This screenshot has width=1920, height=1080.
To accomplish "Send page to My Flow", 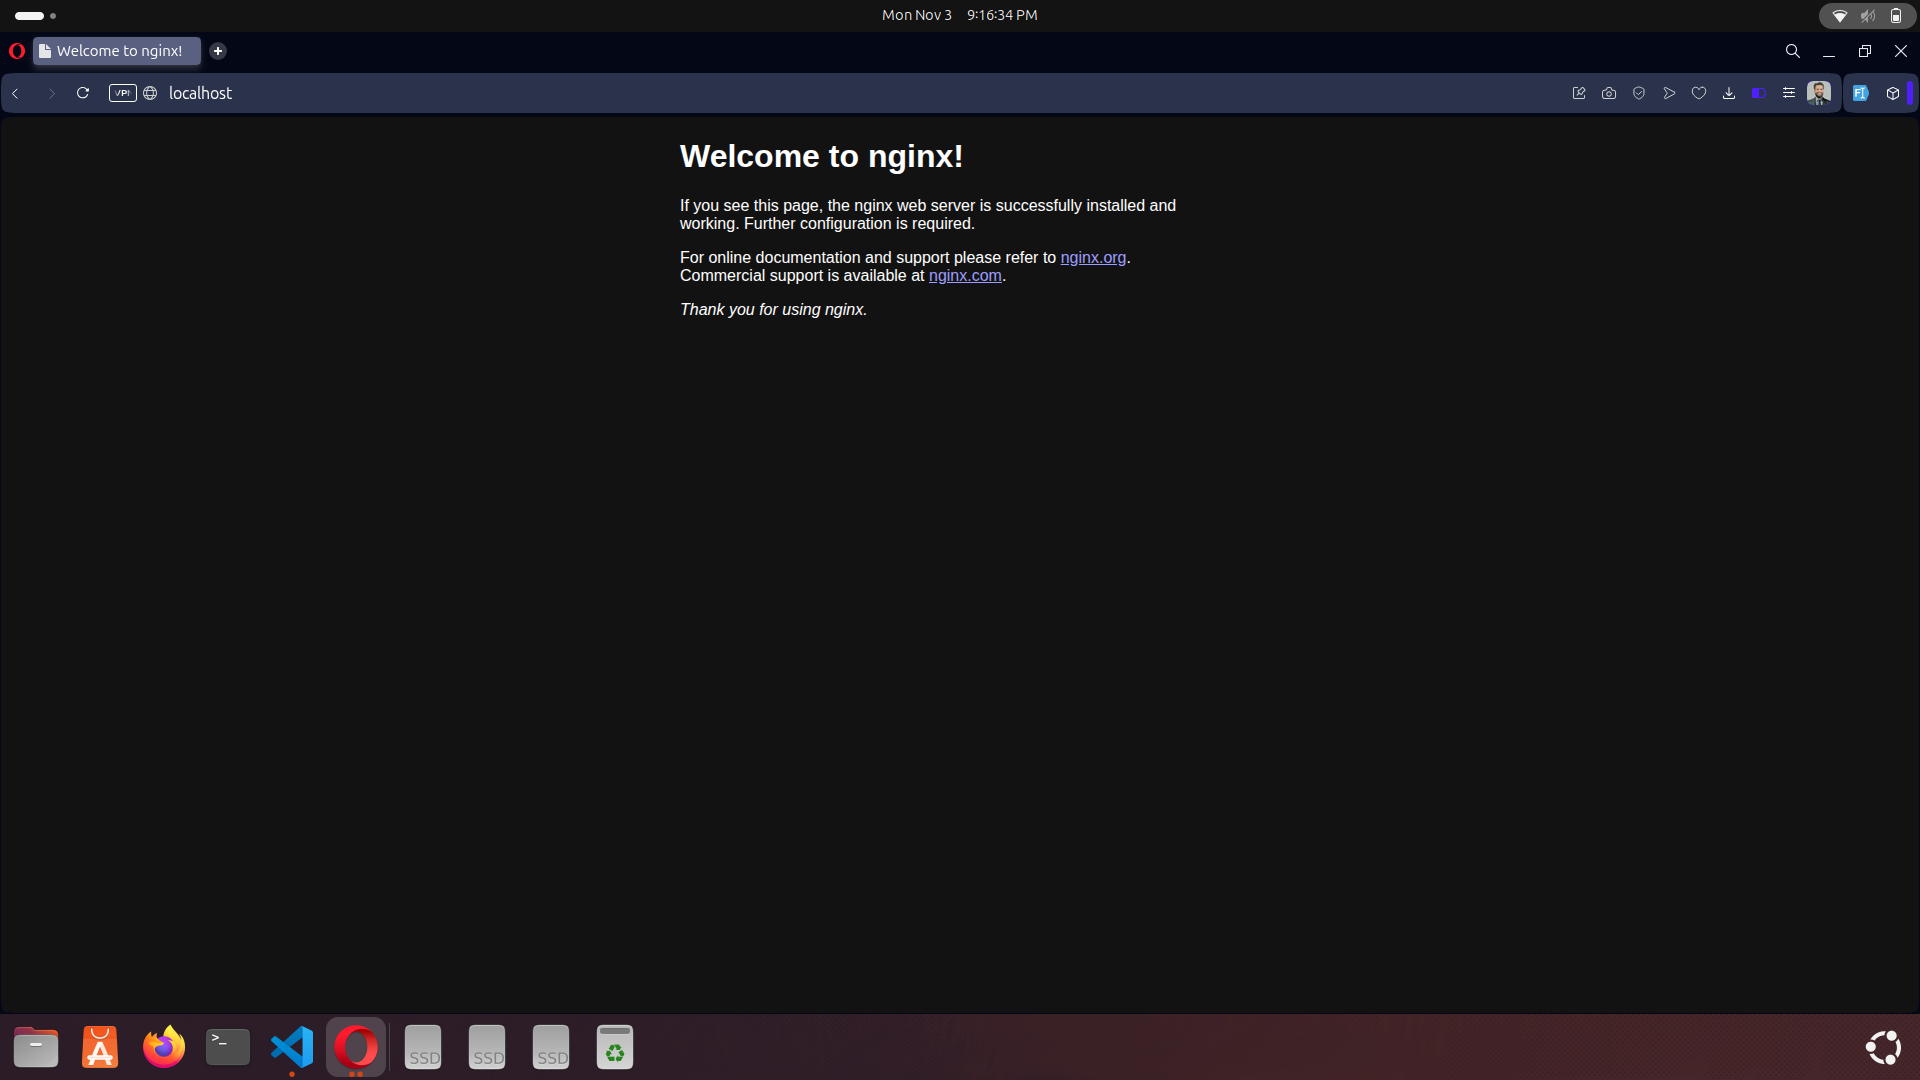I will point(1669,92).
